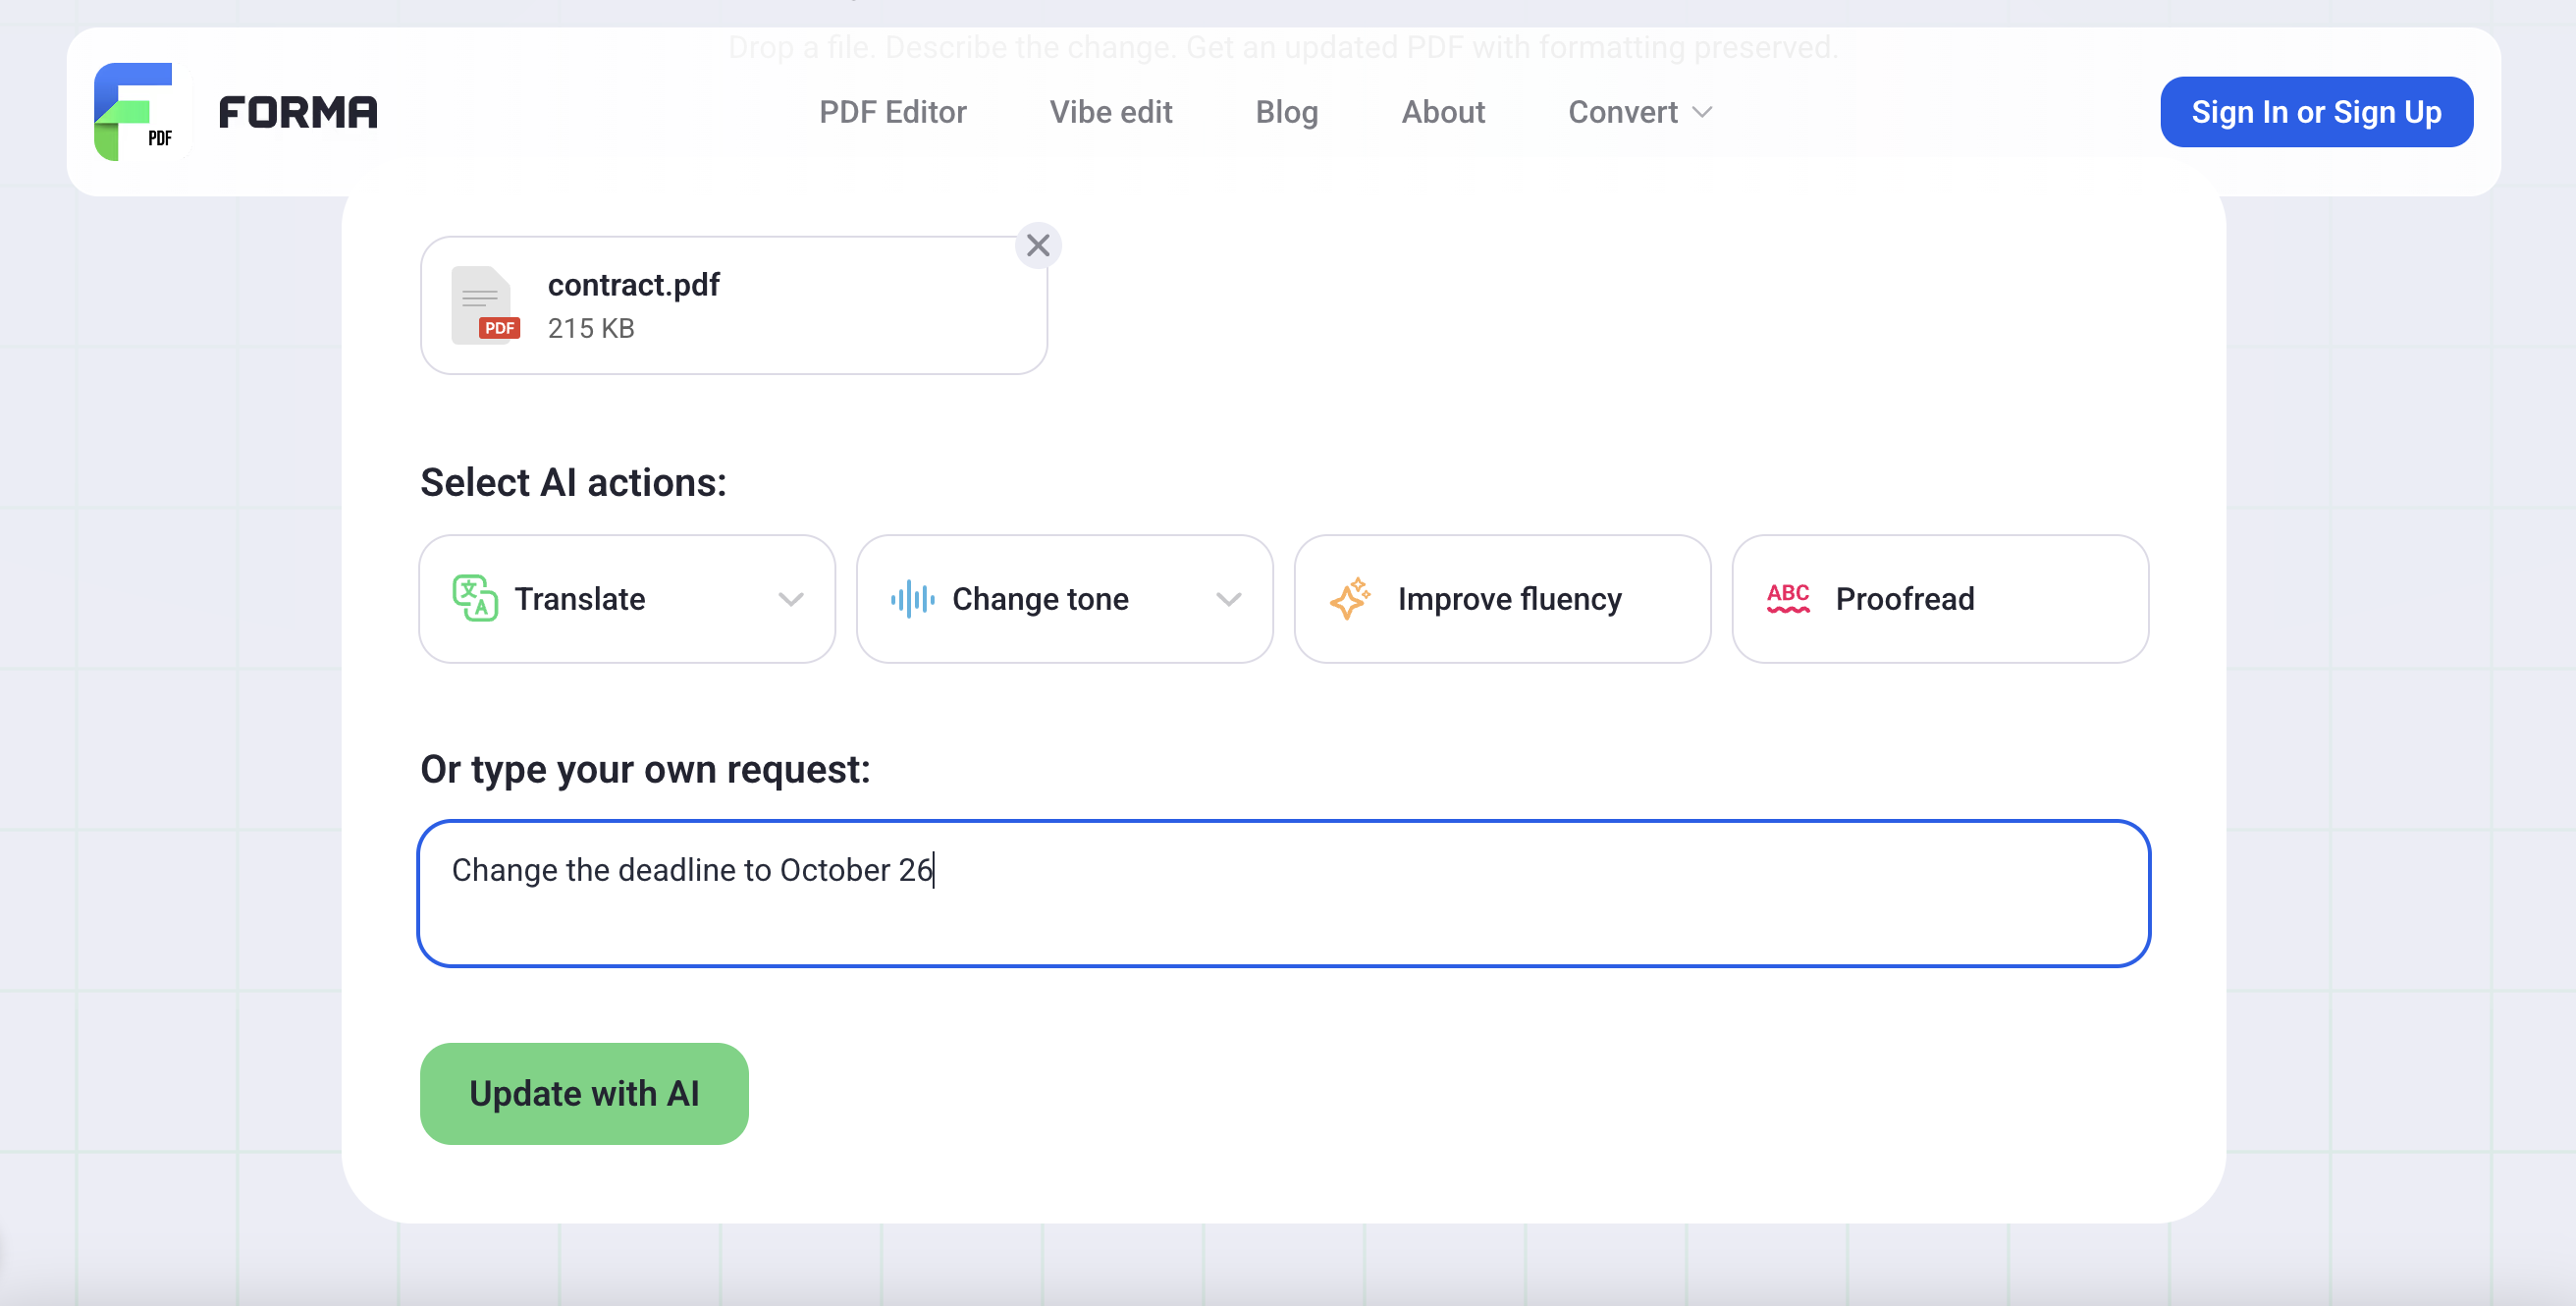Click the Translate language icon
Image resolution: width=2576 pixels, height=1306 pixels.
tap(475, 598)
